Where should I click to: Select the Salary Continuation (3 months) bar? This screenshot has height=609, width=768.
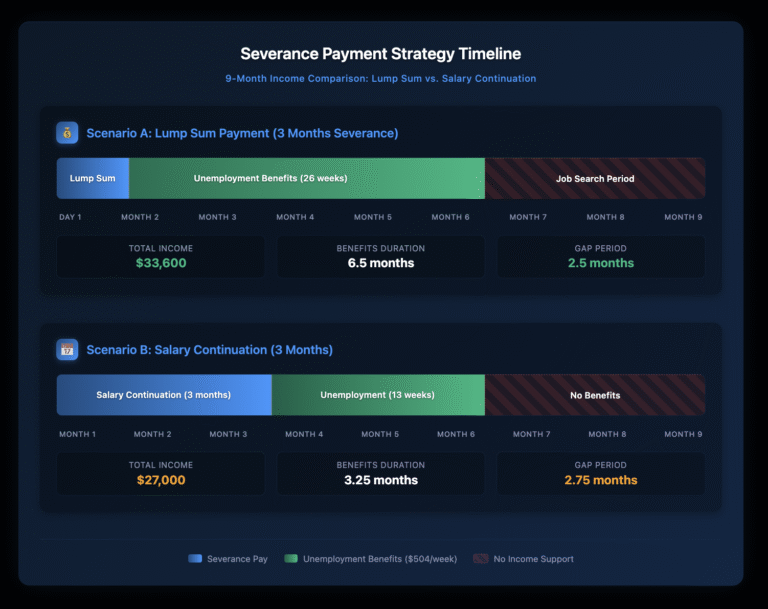tap(164, 395)
